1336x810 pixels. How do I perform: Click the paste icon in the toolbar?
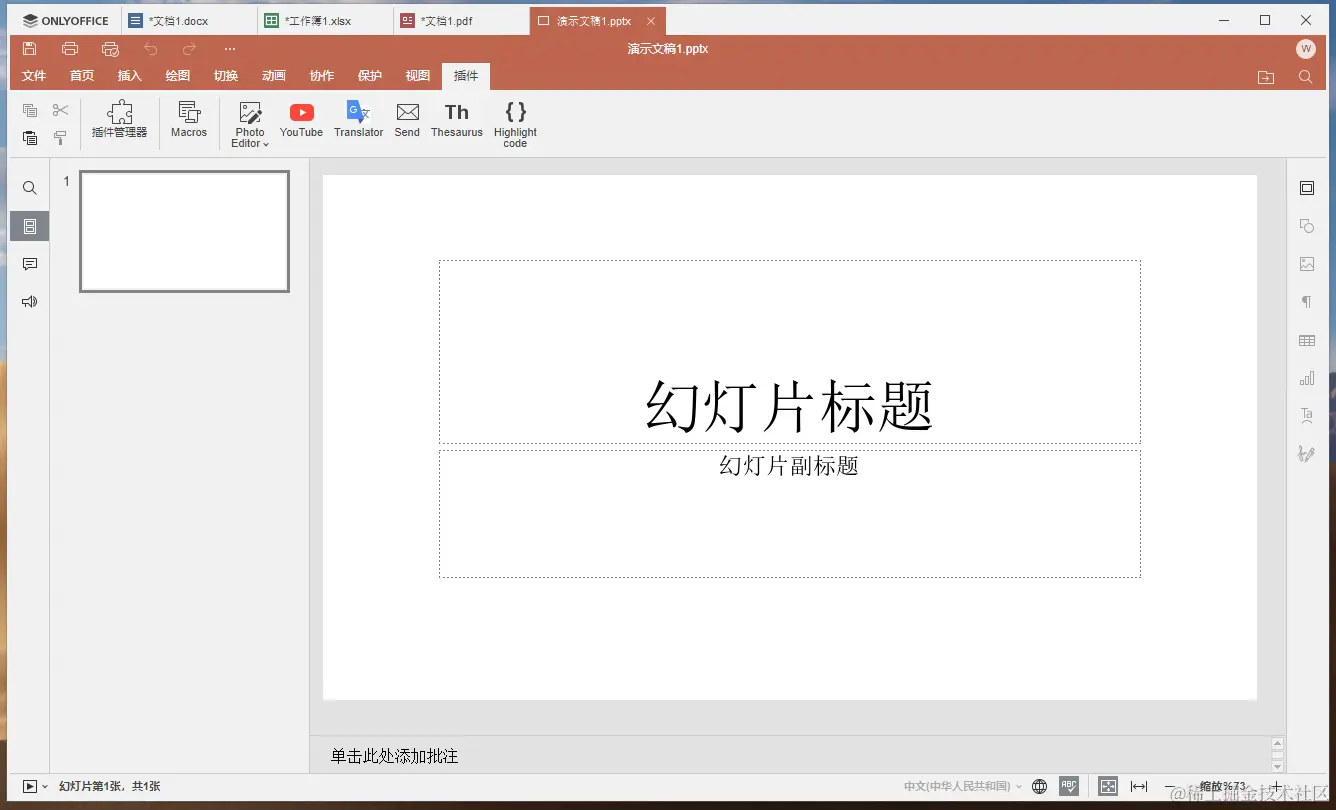[30, 138]
